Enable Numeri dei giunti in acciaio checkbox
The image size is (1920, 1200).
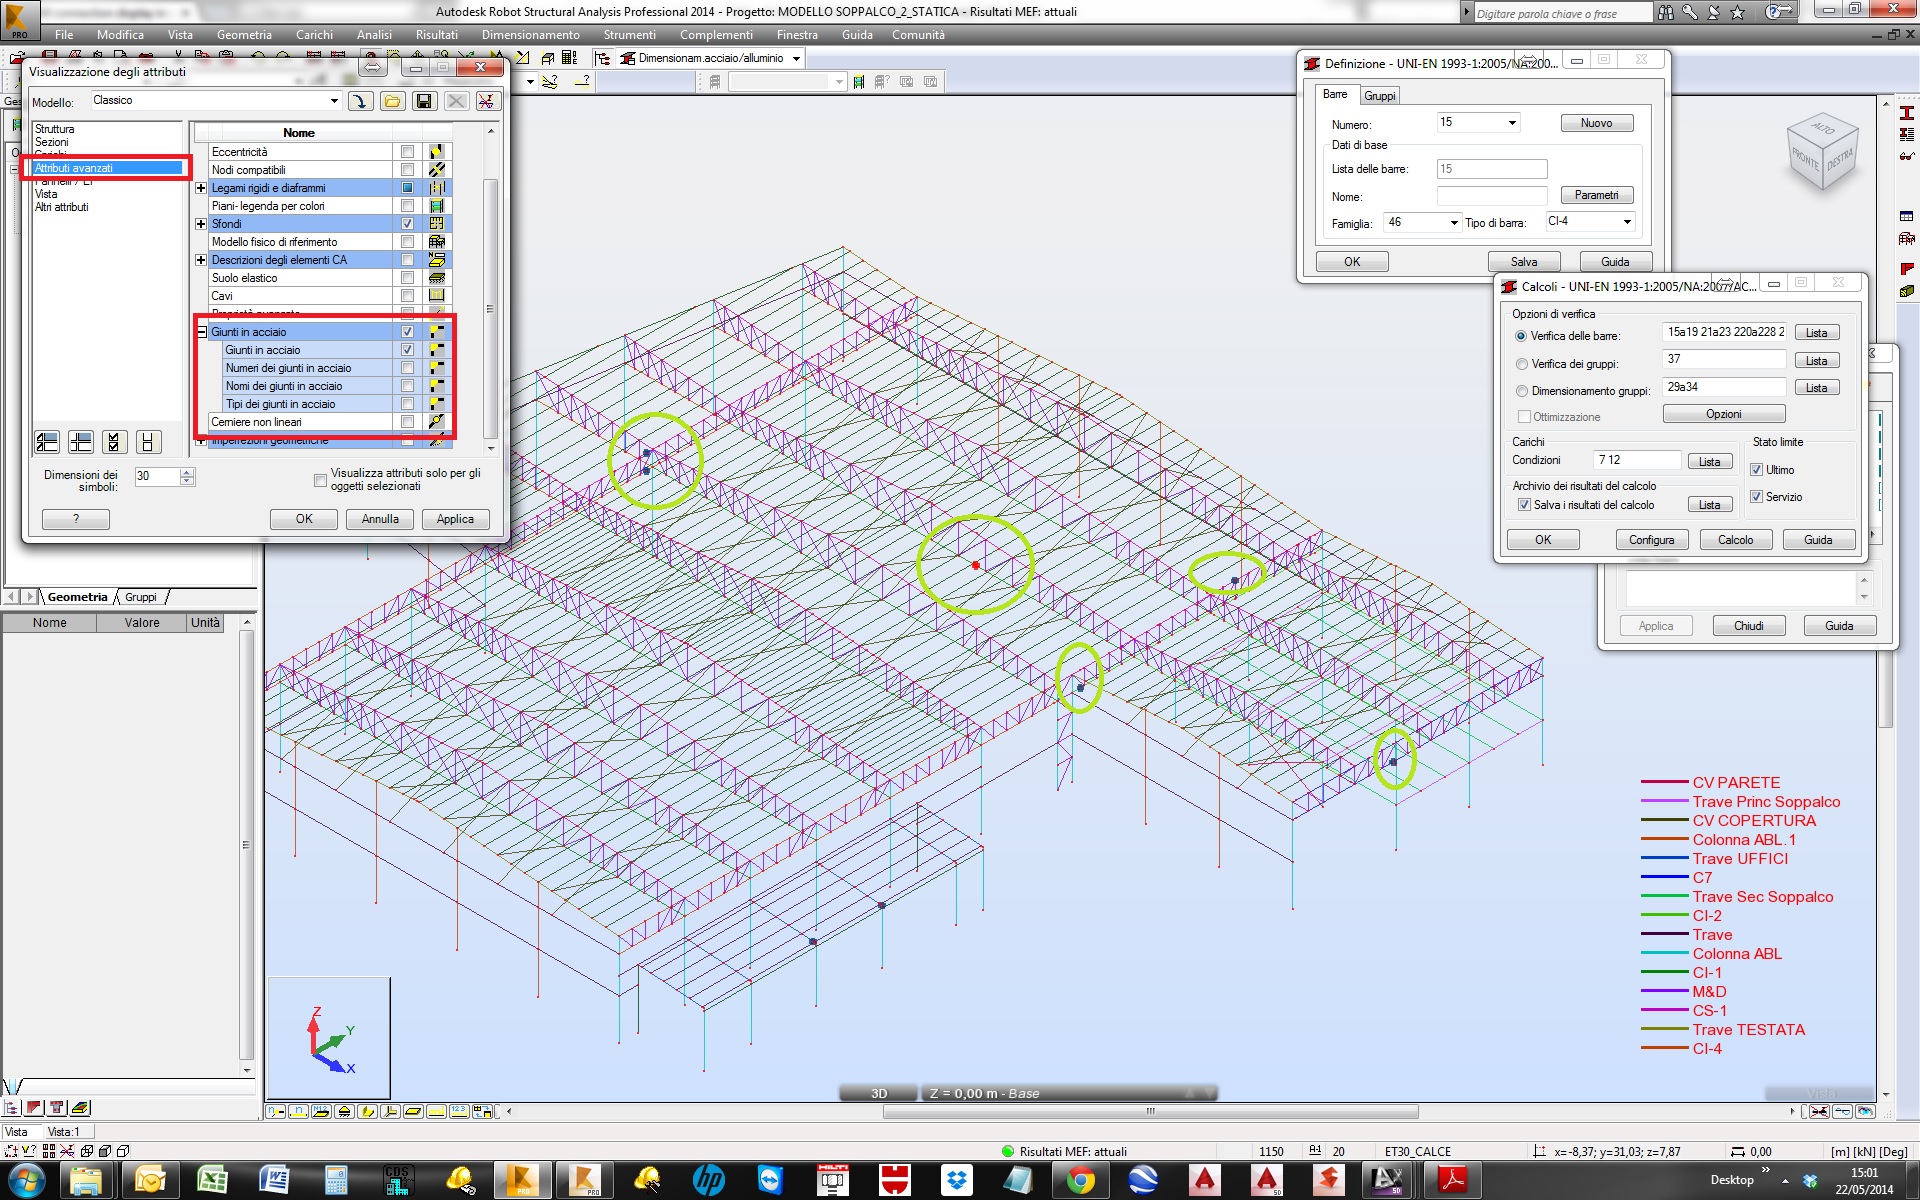pyautogui.click(x=407, y=368)
